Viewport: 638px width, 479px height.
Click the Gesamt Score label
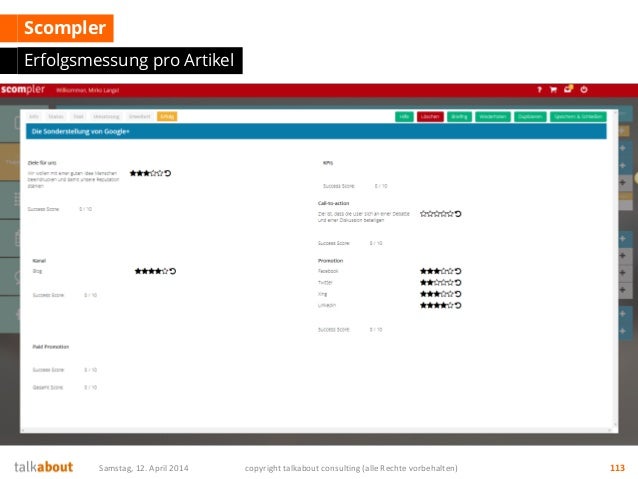[x=48, y=387]
